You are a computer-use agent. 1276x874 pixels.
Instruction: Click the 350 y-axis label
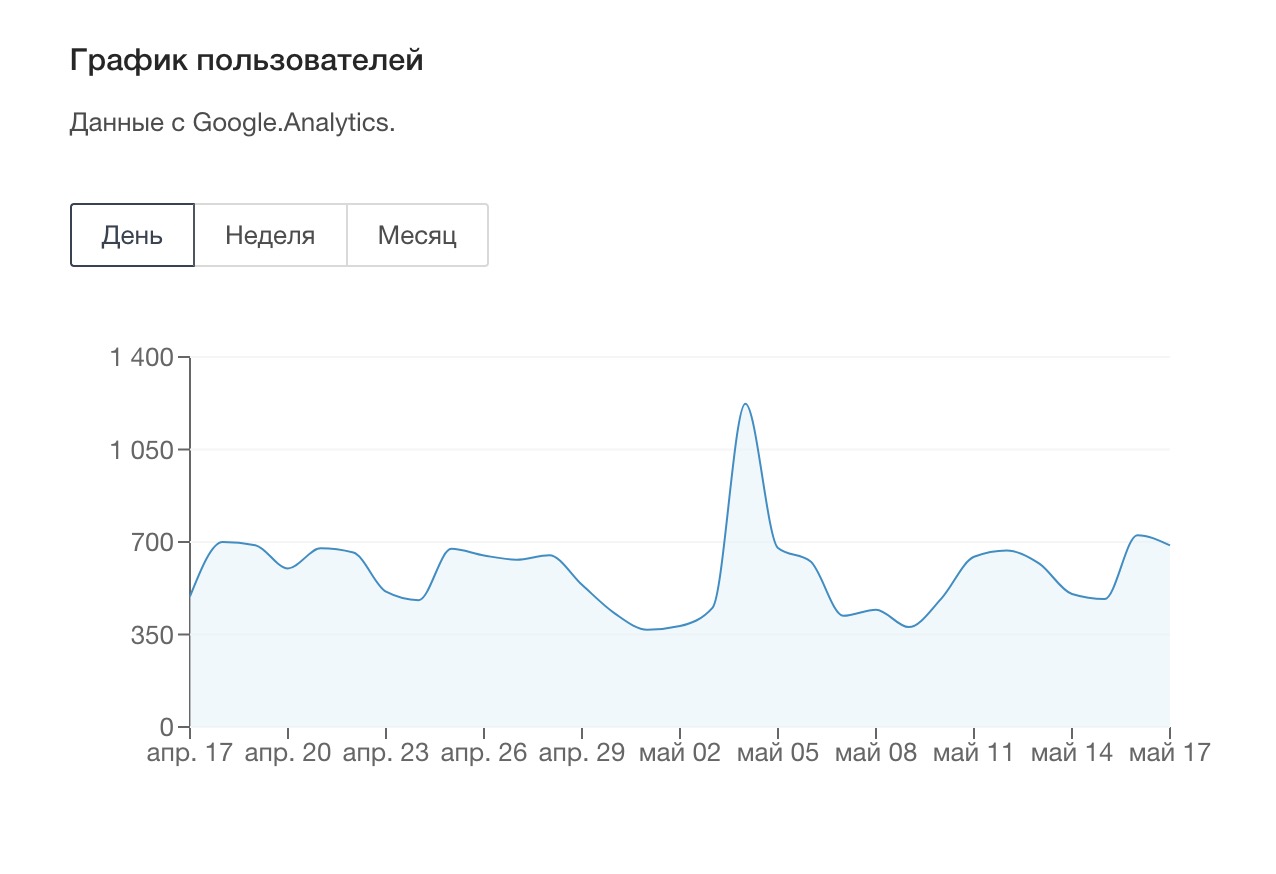coord(153,635)
